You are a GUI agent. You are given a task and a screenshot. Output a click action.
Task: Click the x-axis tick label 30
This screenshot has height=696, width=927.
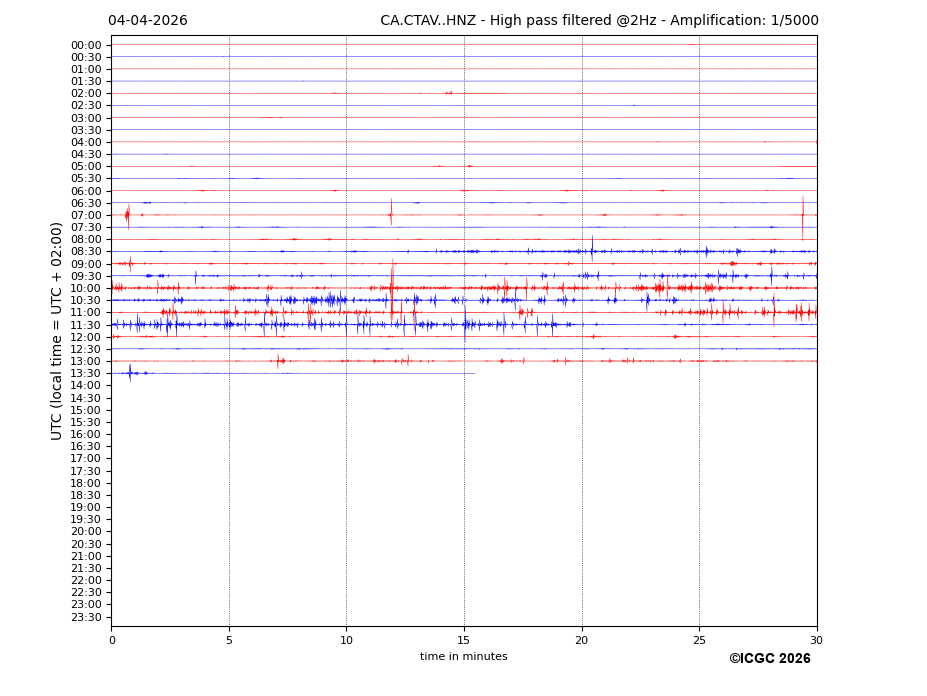click(816, 640)
